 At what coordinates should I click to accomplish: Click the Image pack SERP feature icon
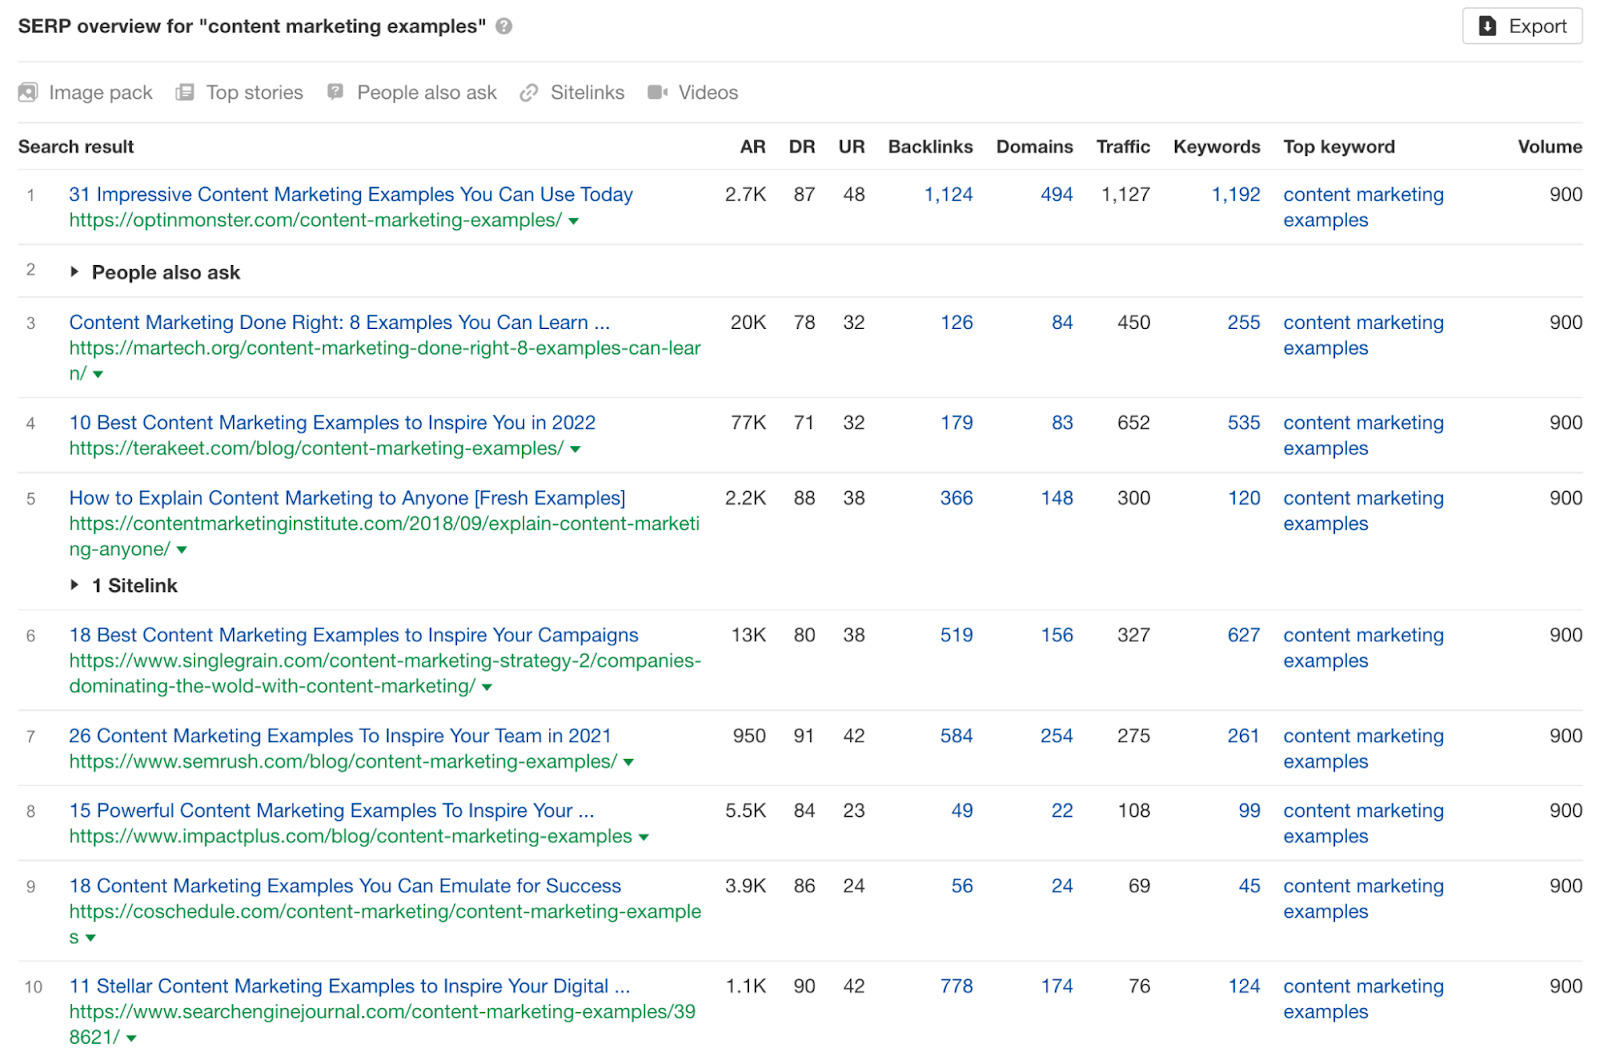tap(27, 92)
